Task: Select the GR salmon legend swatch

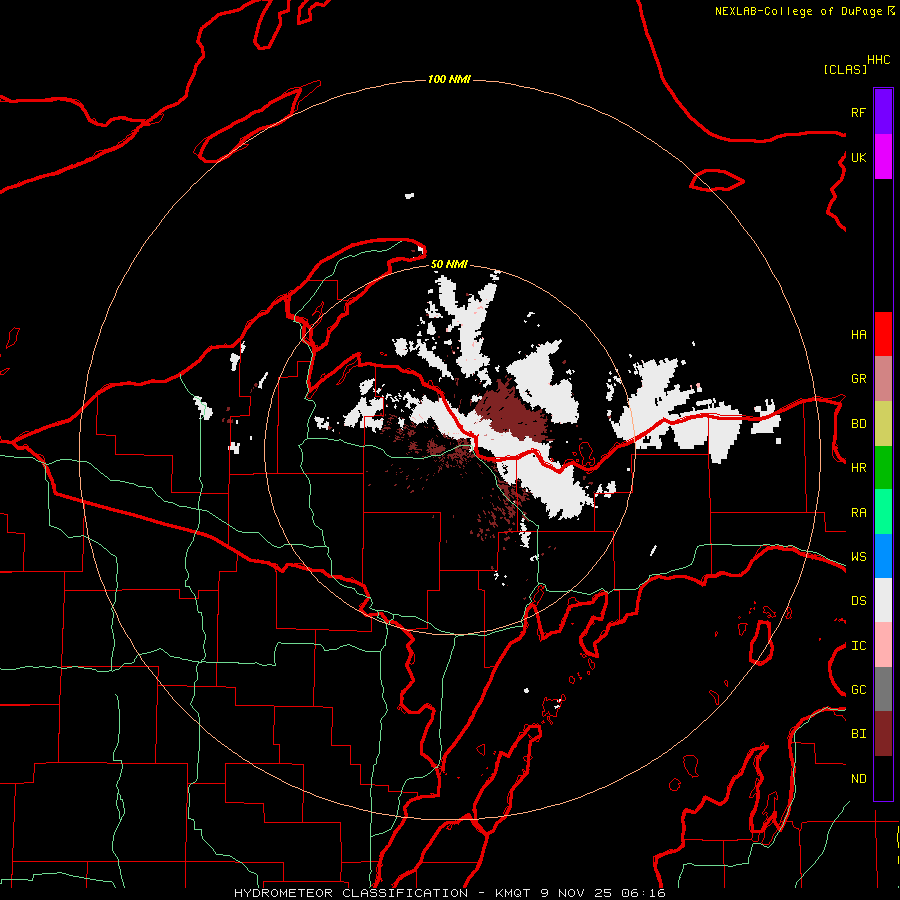Action: [883, 379]
